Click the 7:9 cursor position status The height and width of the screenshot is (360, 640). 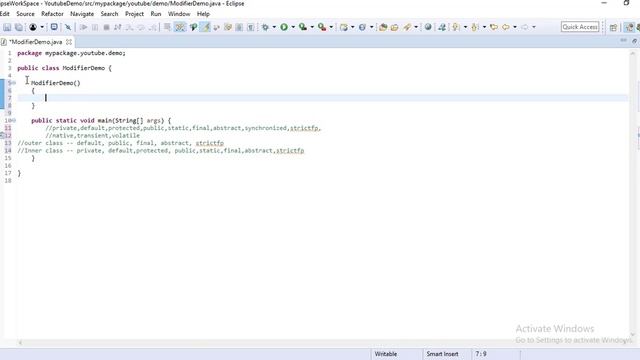click(x=481, y=354)
